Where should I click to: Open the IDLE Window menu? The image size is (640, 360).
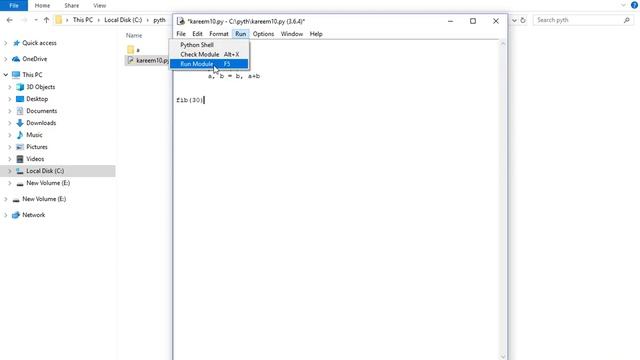coord(291,34)
